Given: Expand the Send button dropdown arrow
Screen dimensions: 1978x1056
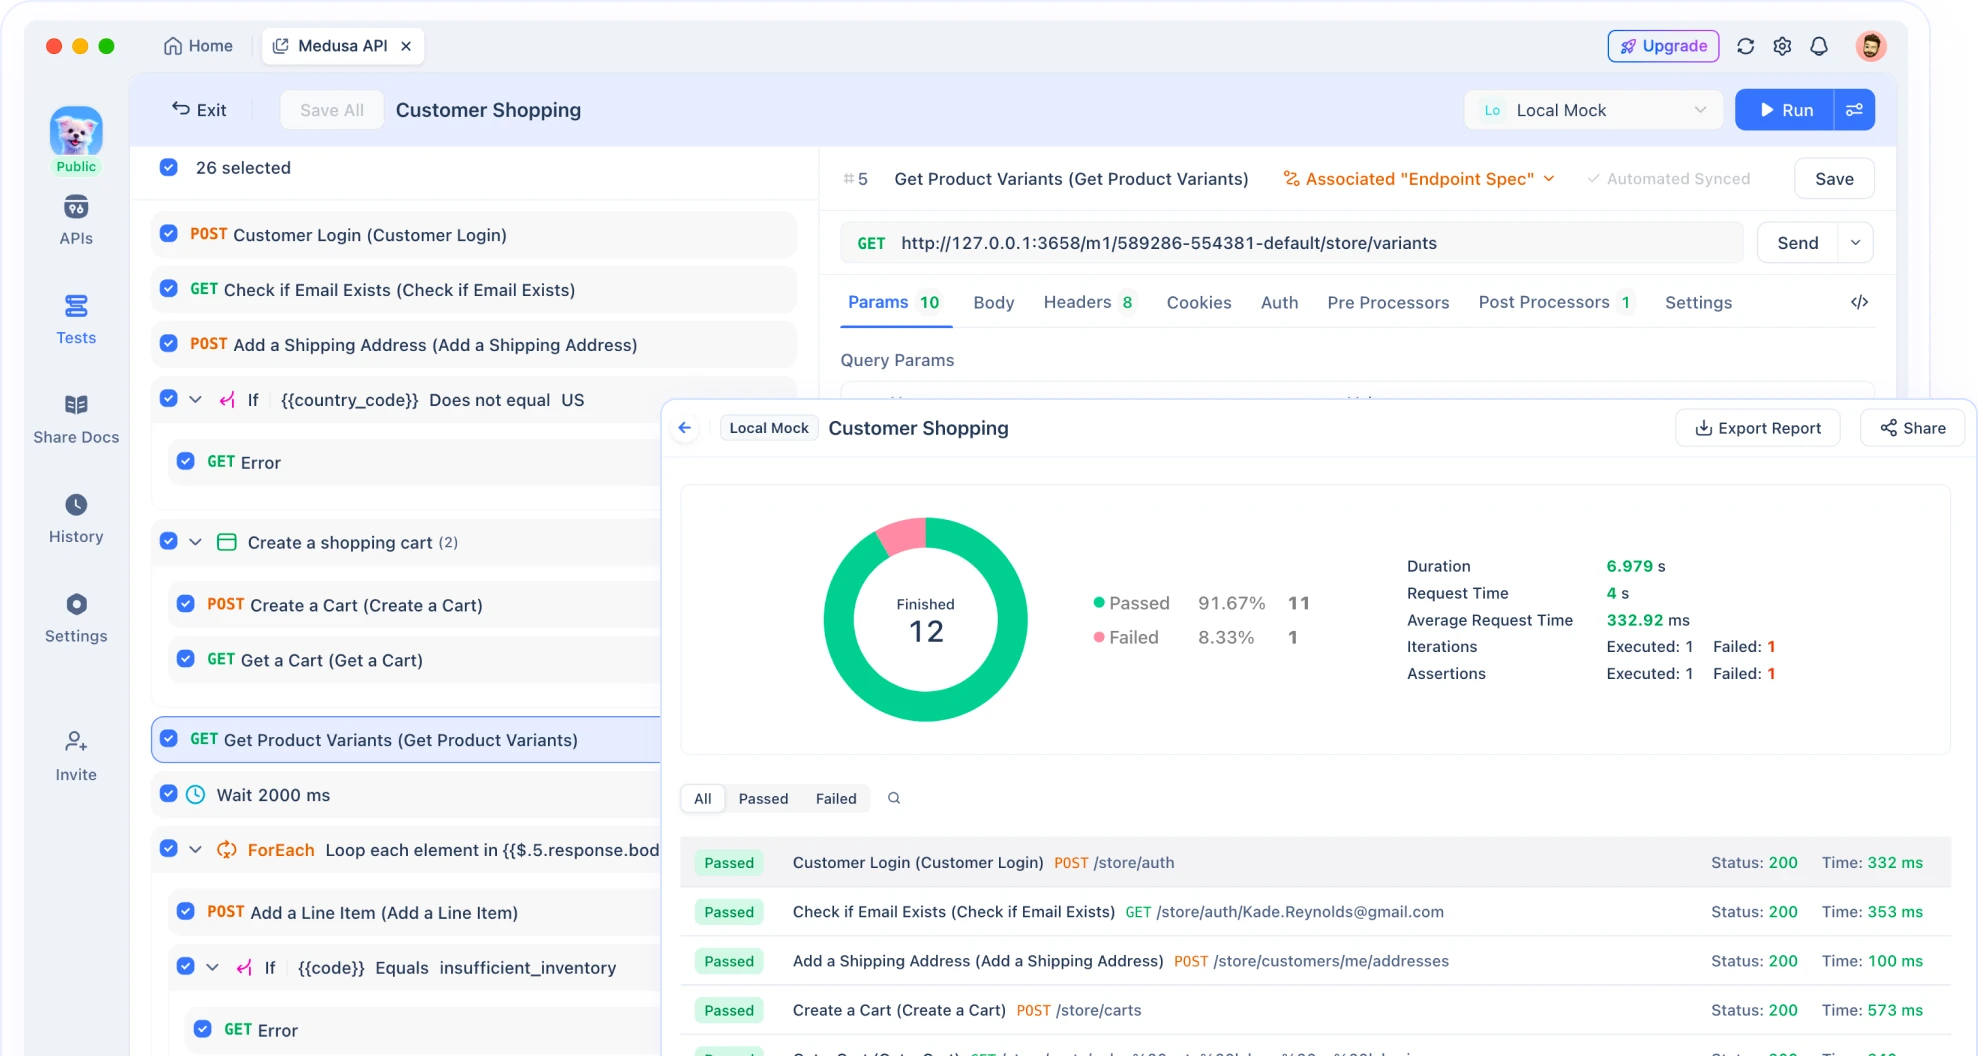Looking at the screenshot, I should [1855, 243].
